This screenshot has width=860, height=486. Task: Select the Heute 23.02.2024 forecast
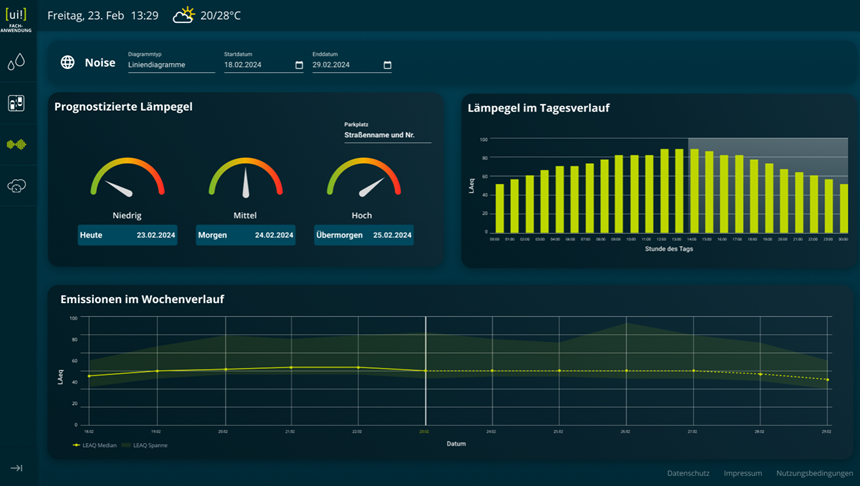pyautogui.click(x=127, y=235)
